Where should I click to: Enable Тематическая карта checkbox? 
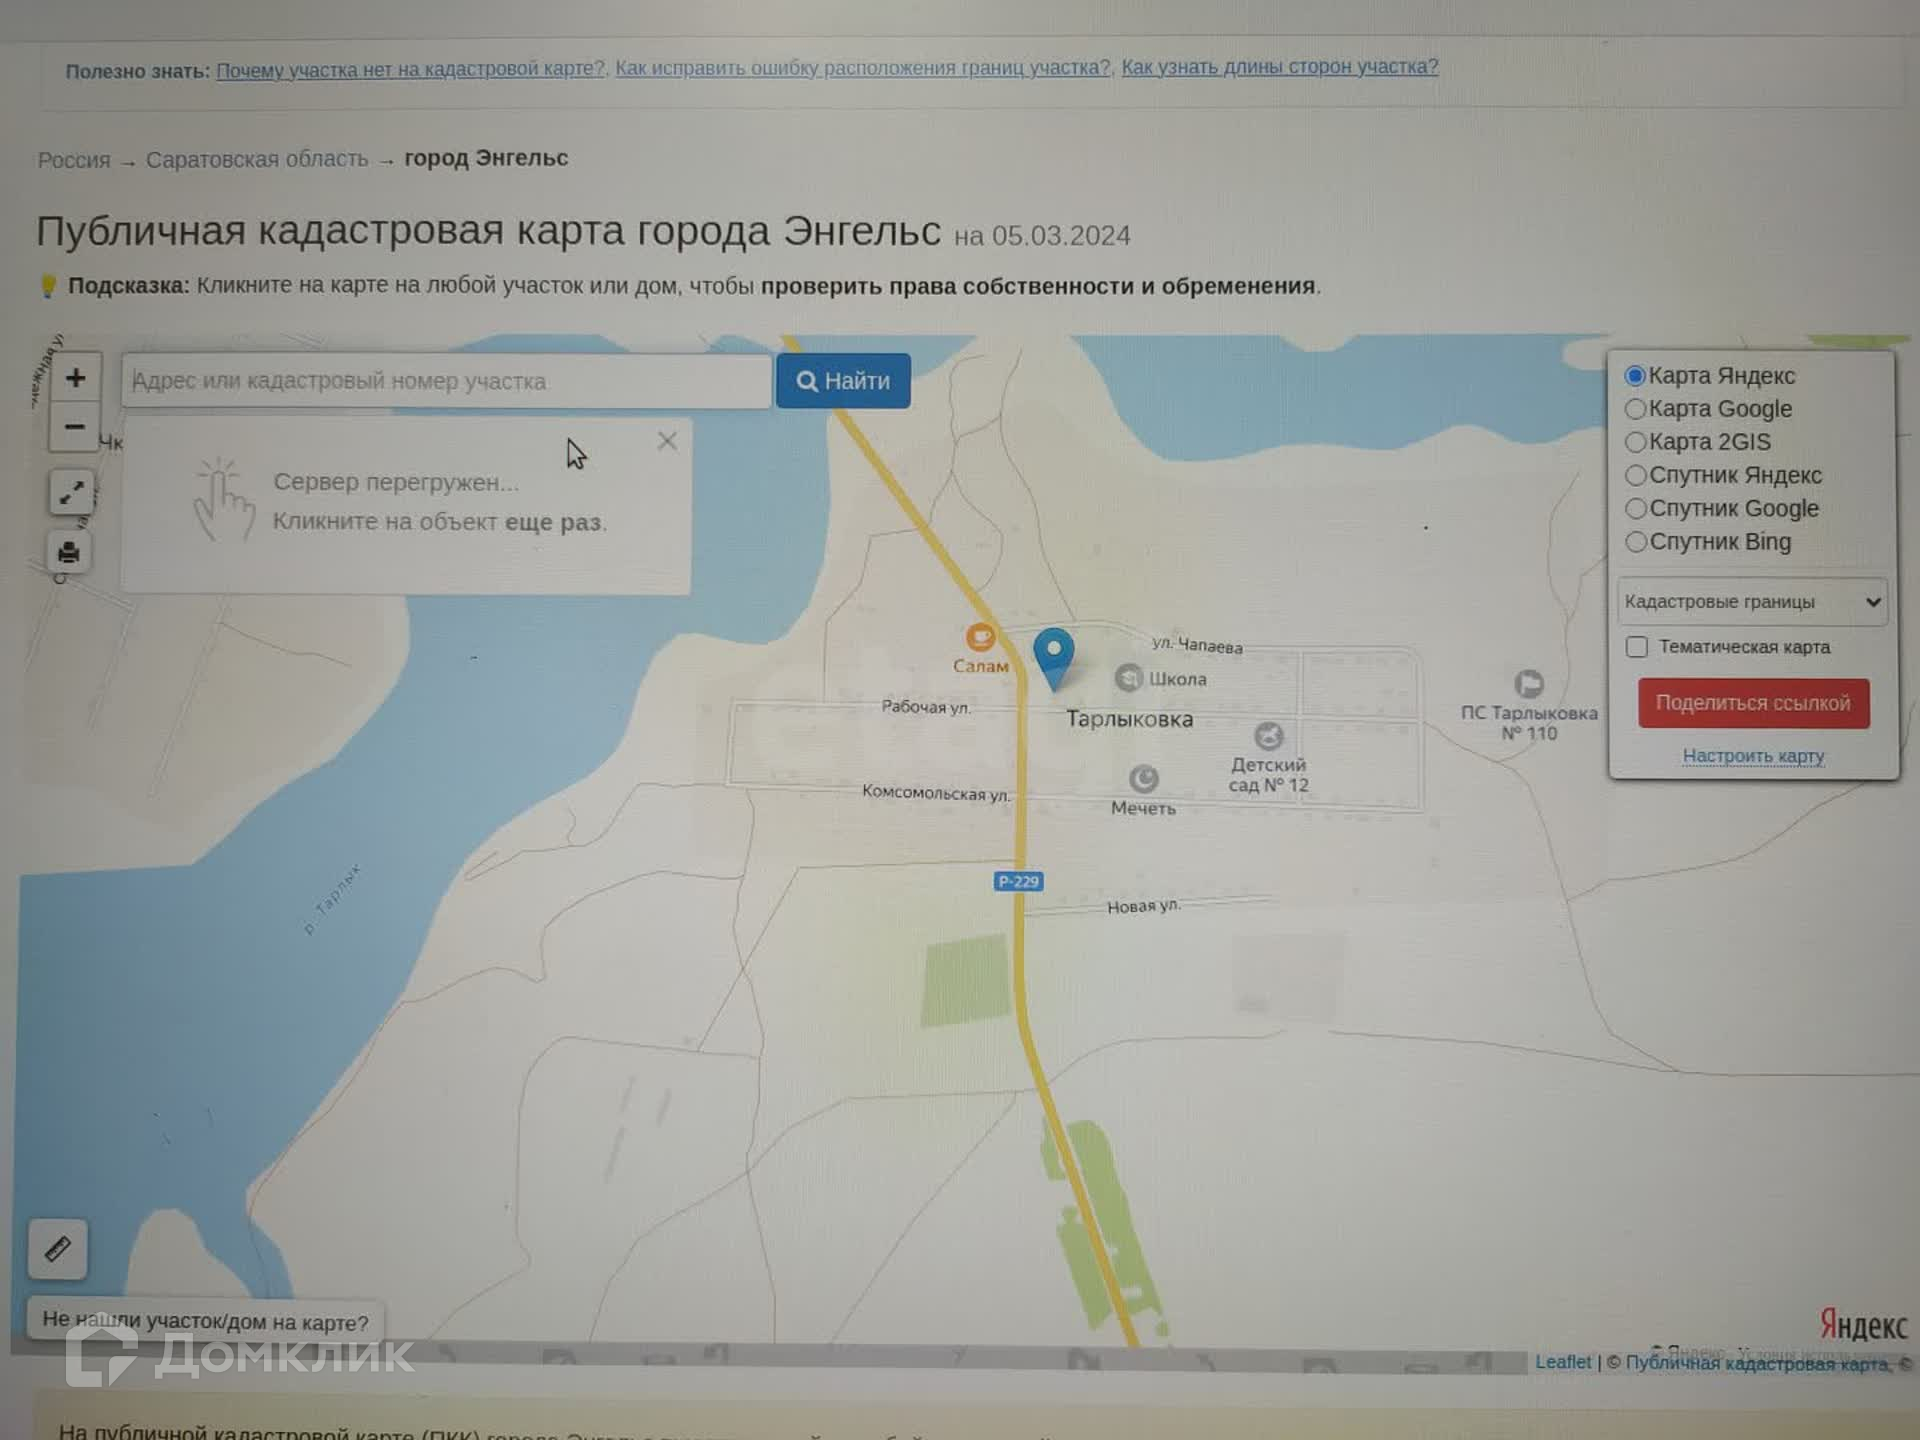1637,647
